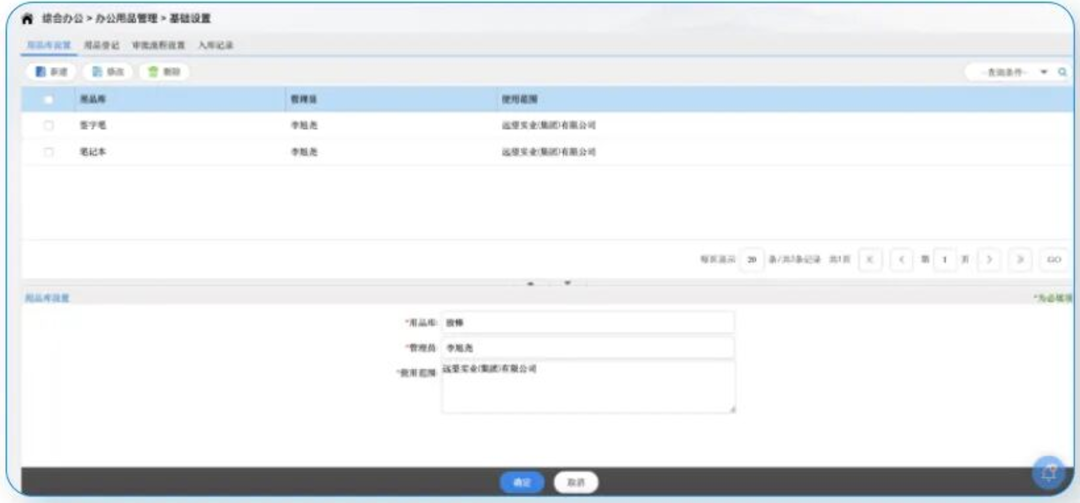Click the 管理员 input field
1080x503 pixels.
(588, 348)
